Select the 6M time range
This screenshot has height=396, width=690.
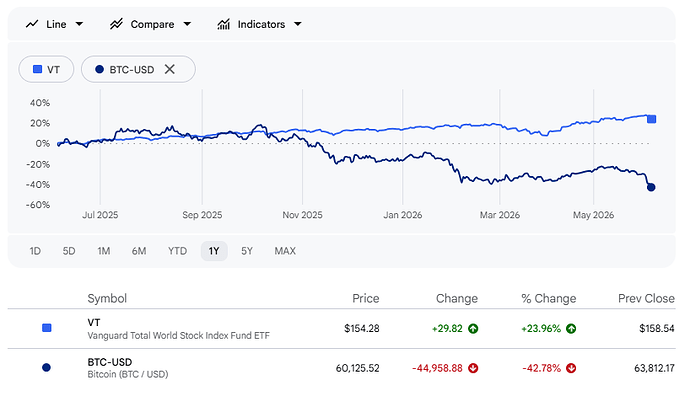[x=139, y=251]
